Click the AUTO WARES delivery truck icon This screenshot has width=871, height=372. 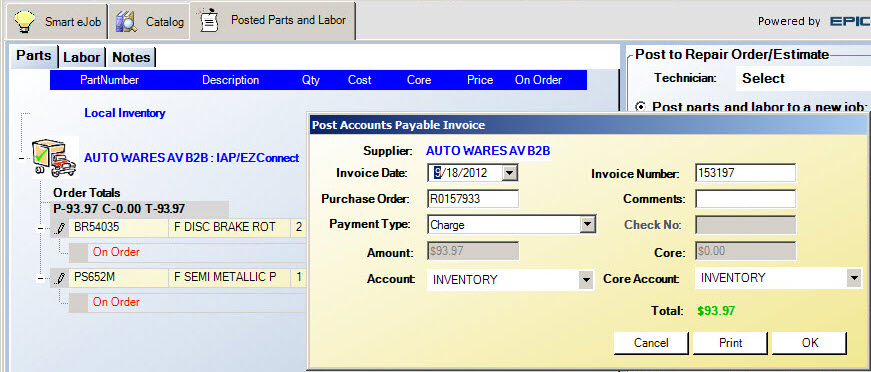pos(54,159)
